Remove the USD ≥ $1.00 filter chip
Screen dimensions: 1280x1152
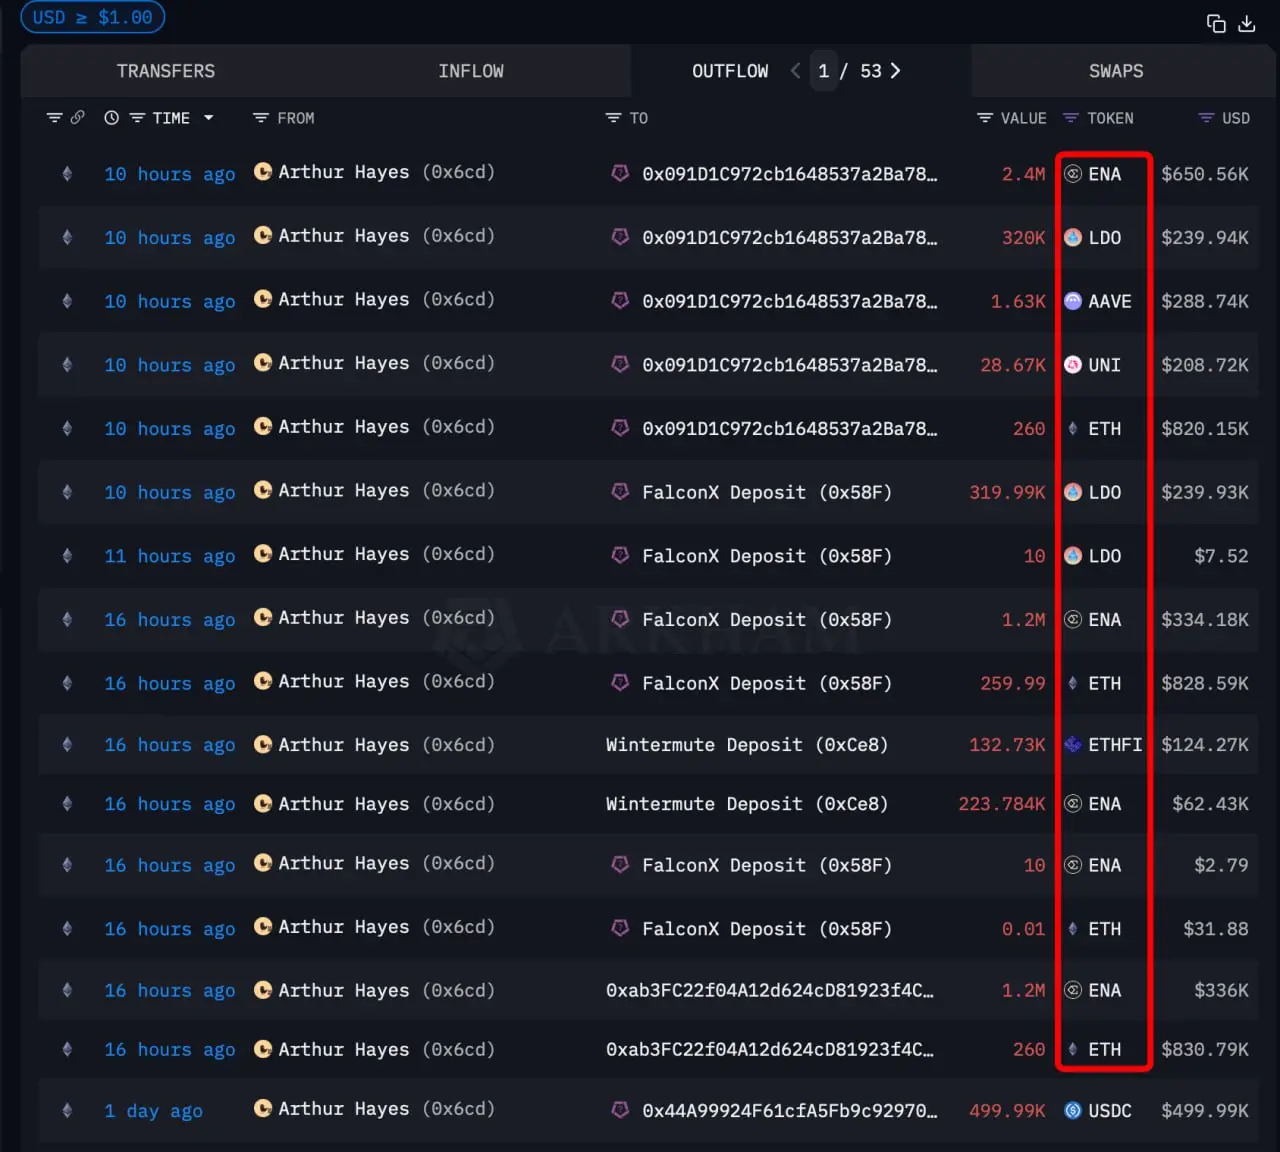pos(93,17)
